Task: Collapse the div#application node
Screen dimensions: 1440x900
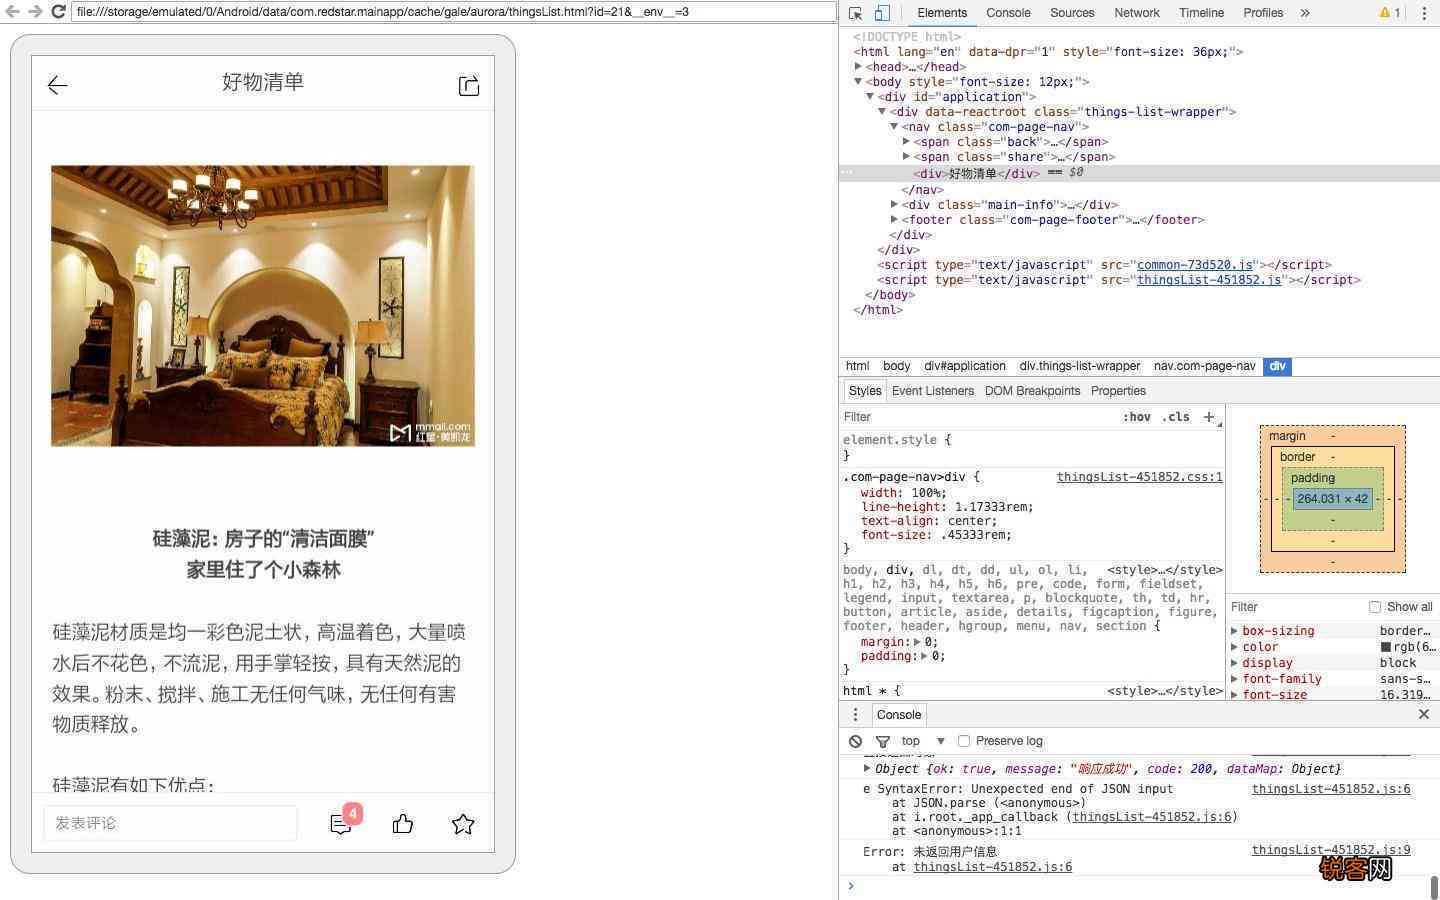Action: 870,97
